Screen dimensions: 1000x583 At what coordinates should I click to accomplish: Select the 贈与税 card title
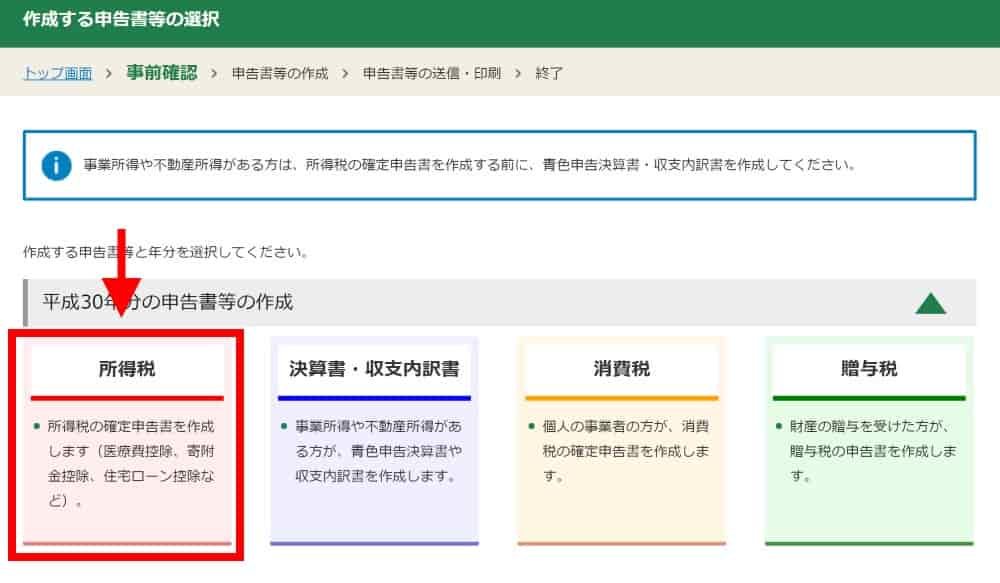pos(868,369)
